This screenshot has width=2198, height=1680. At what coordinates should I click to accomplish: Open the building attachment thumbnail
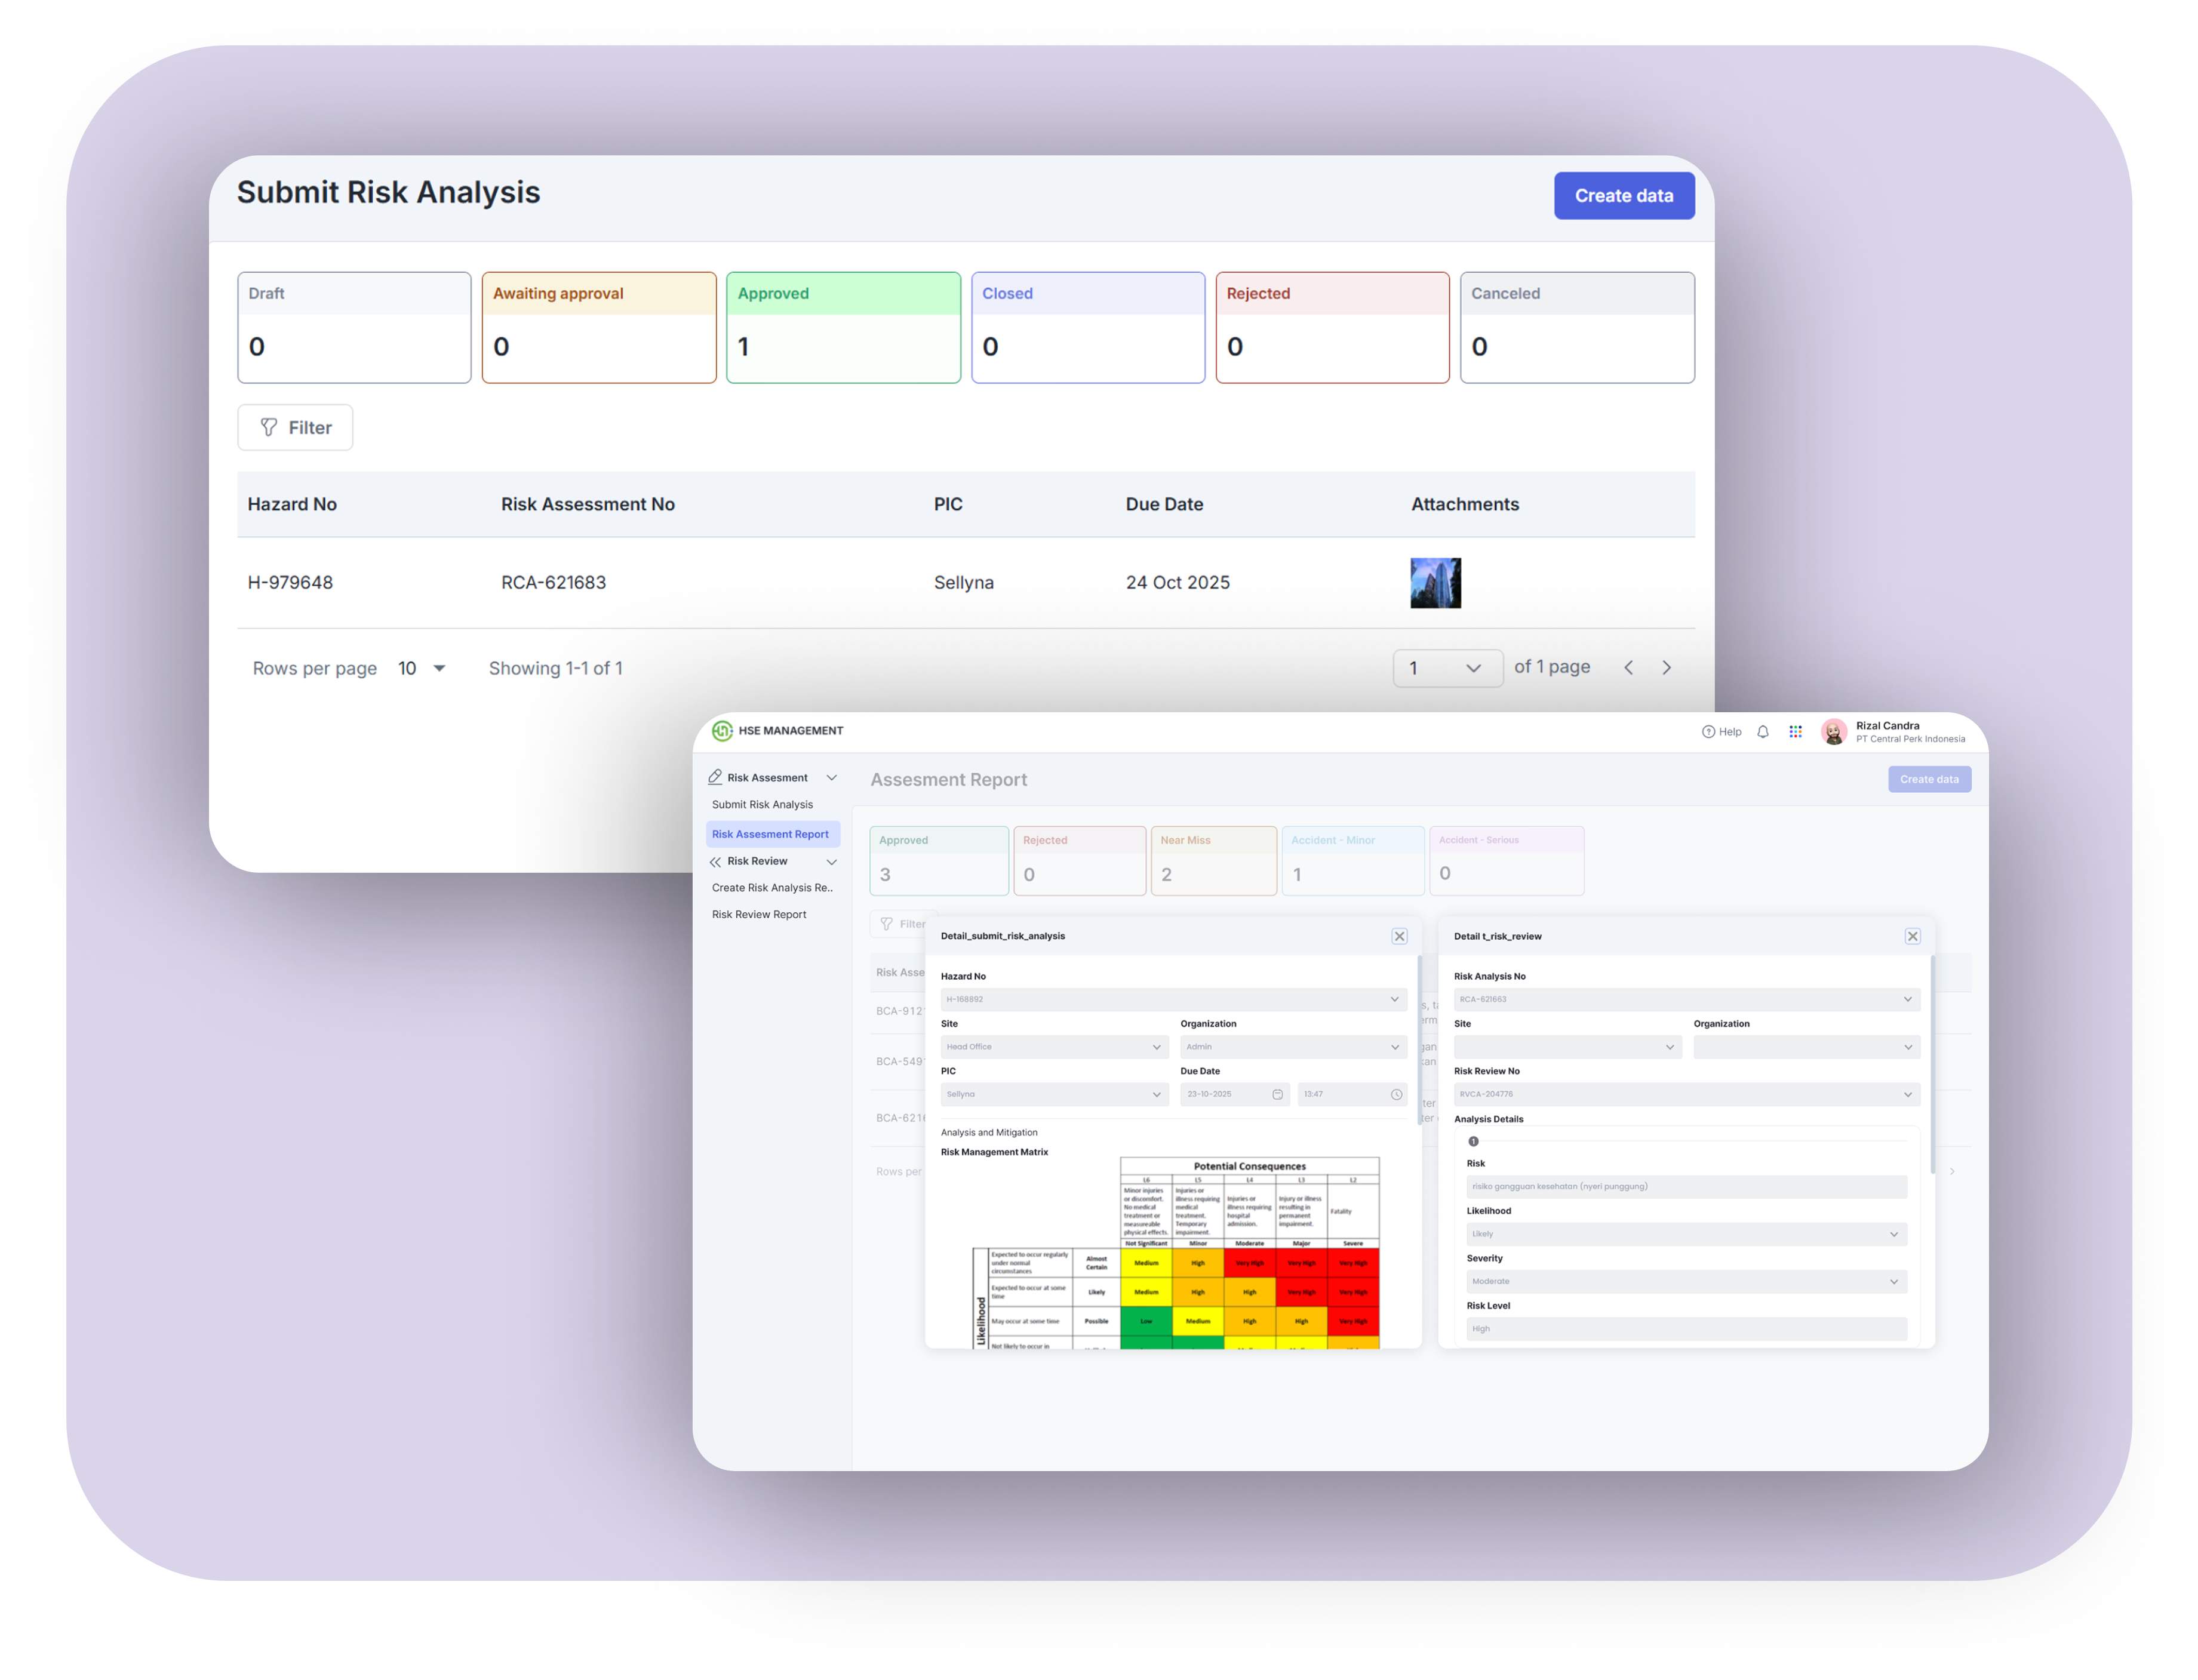point(1435,583)
